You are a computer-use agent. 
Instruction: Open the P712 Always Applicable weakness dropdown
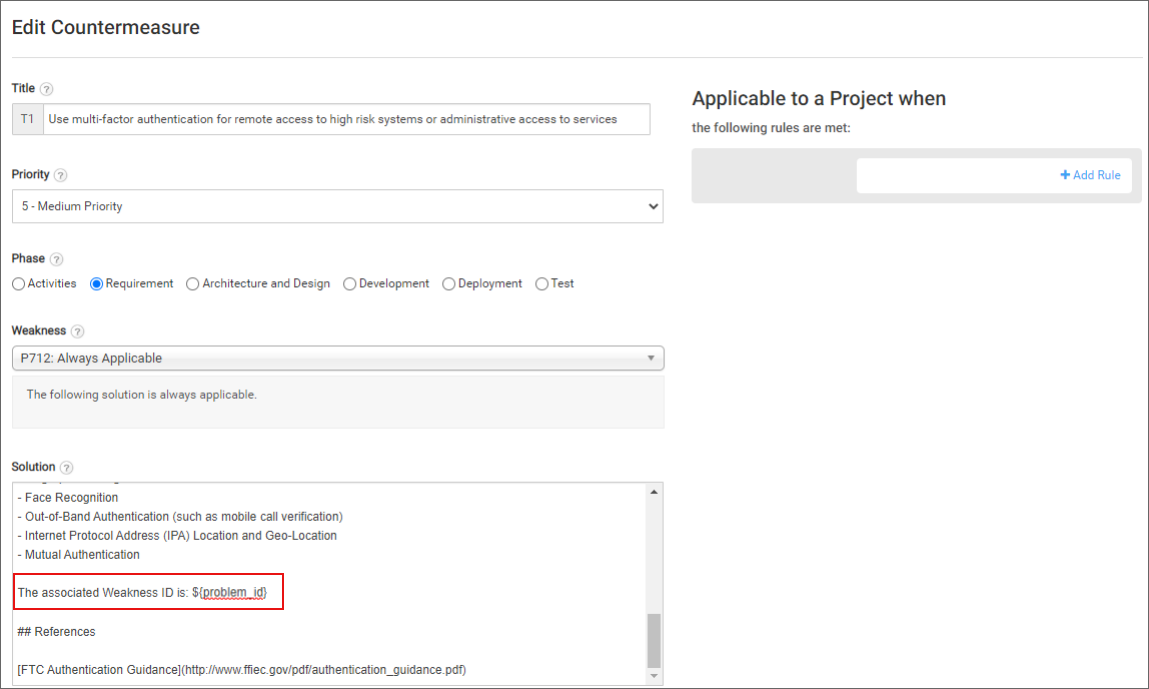337,358
